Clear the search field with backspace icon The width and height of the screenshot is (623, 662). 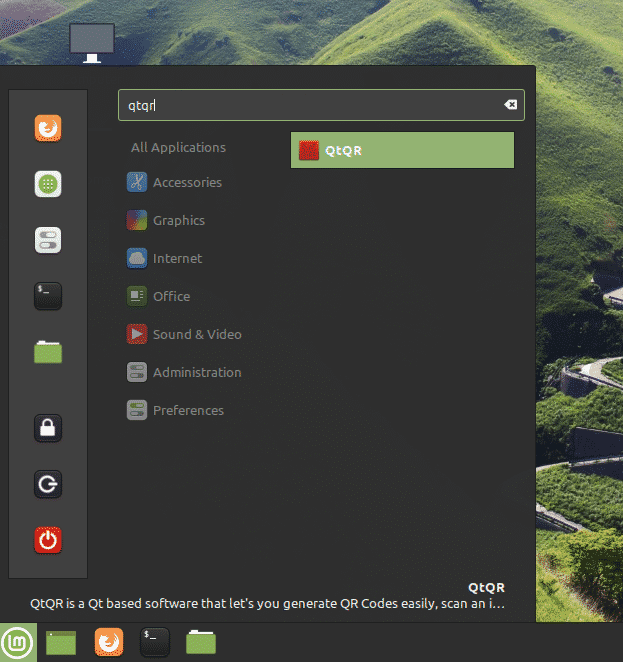point(510,105)
